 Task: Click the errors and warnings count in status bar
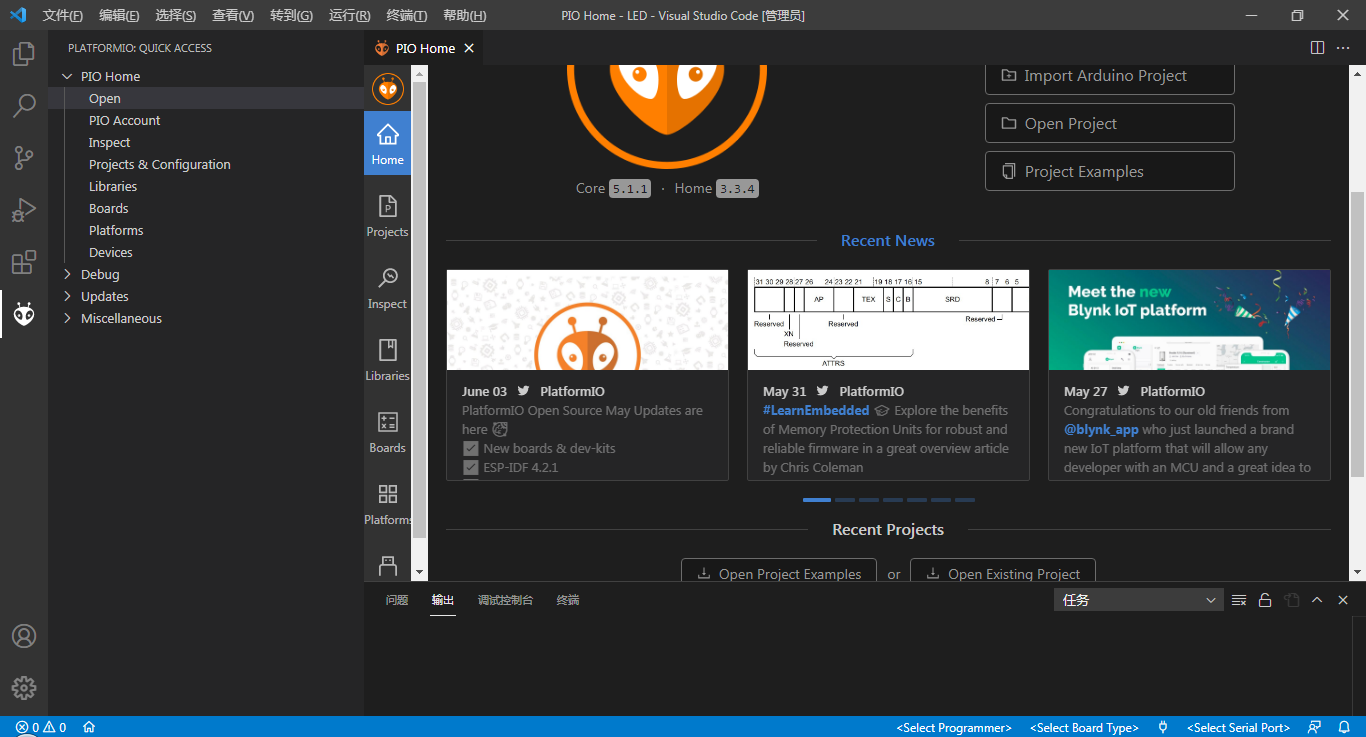tap(41, 727)
